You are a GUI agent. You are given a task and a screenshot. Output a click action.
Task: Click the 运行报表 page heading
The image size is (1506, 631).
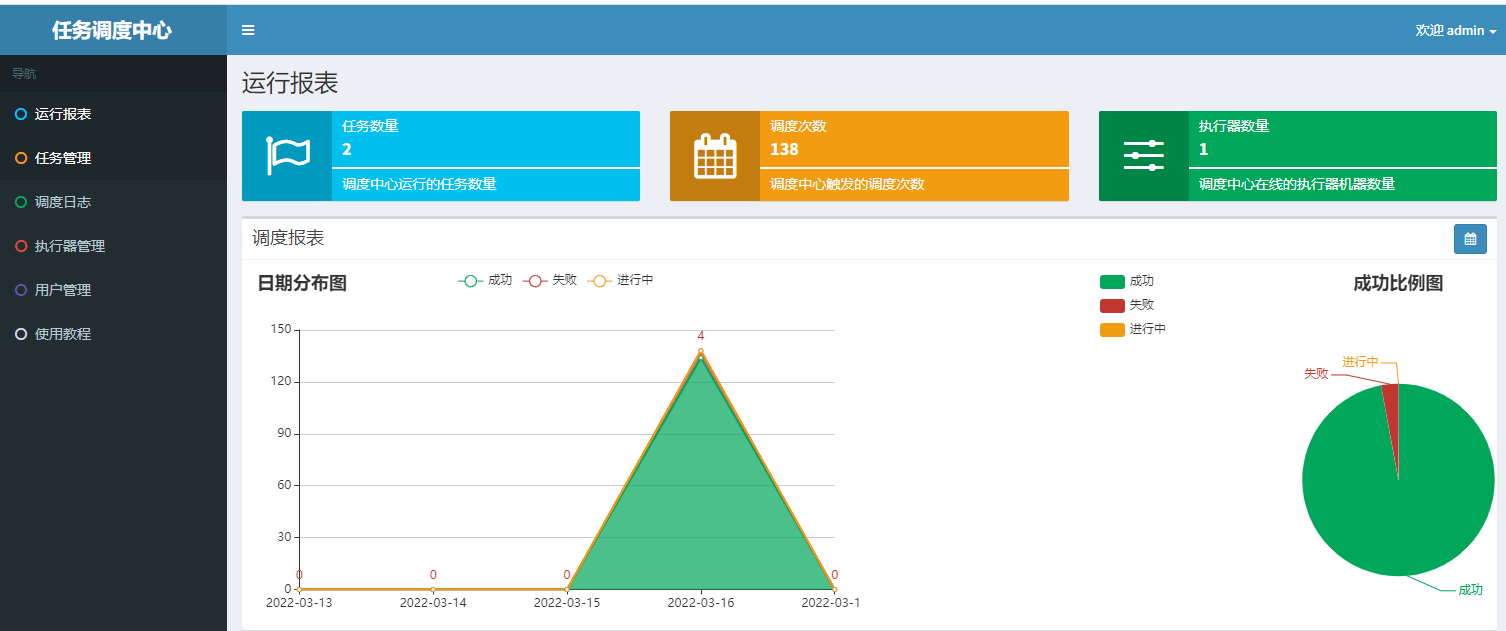(290, 83)
